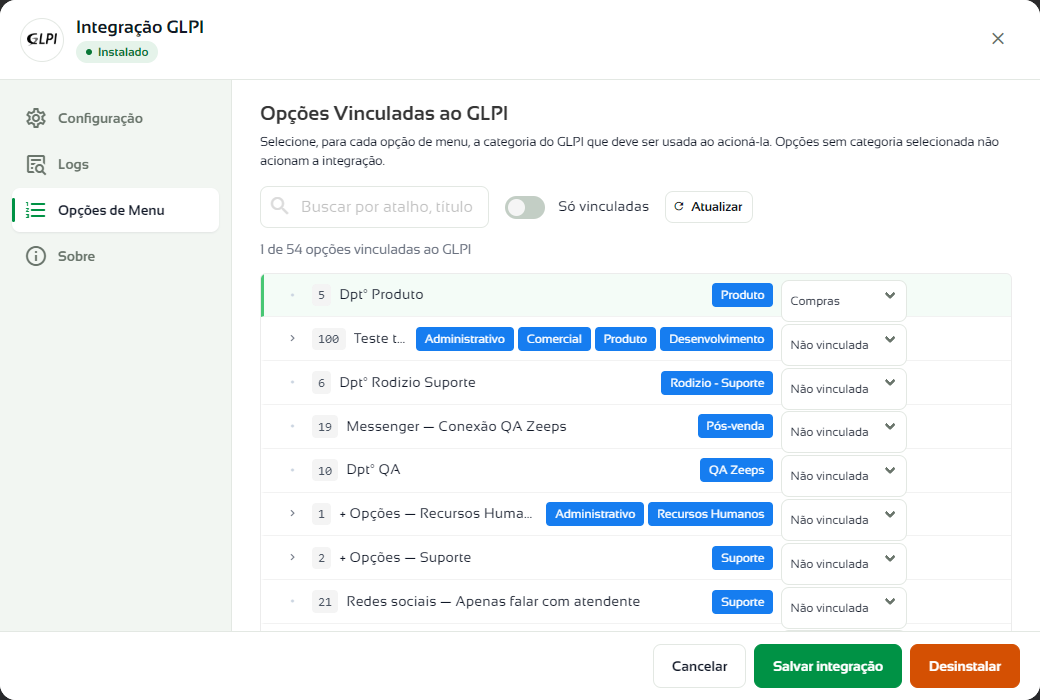Click the shortcut number 100 badge

coord(328,339)
